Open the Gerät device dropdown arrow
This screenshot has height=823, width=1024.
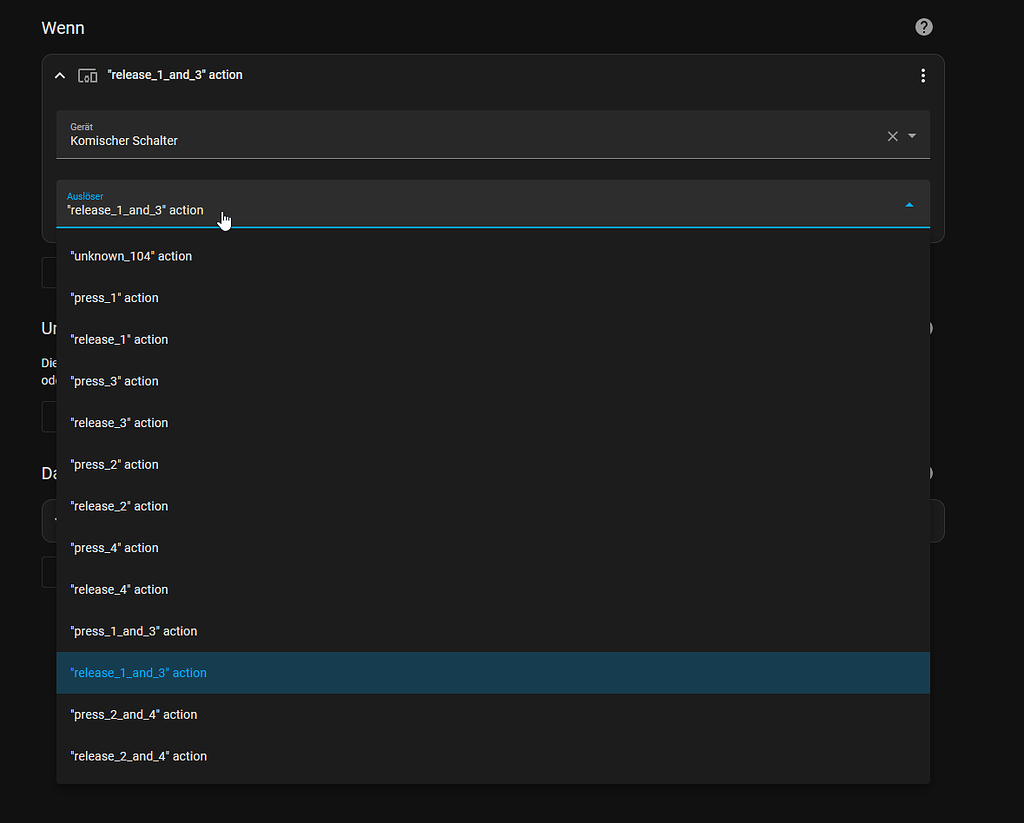point(912,136)
